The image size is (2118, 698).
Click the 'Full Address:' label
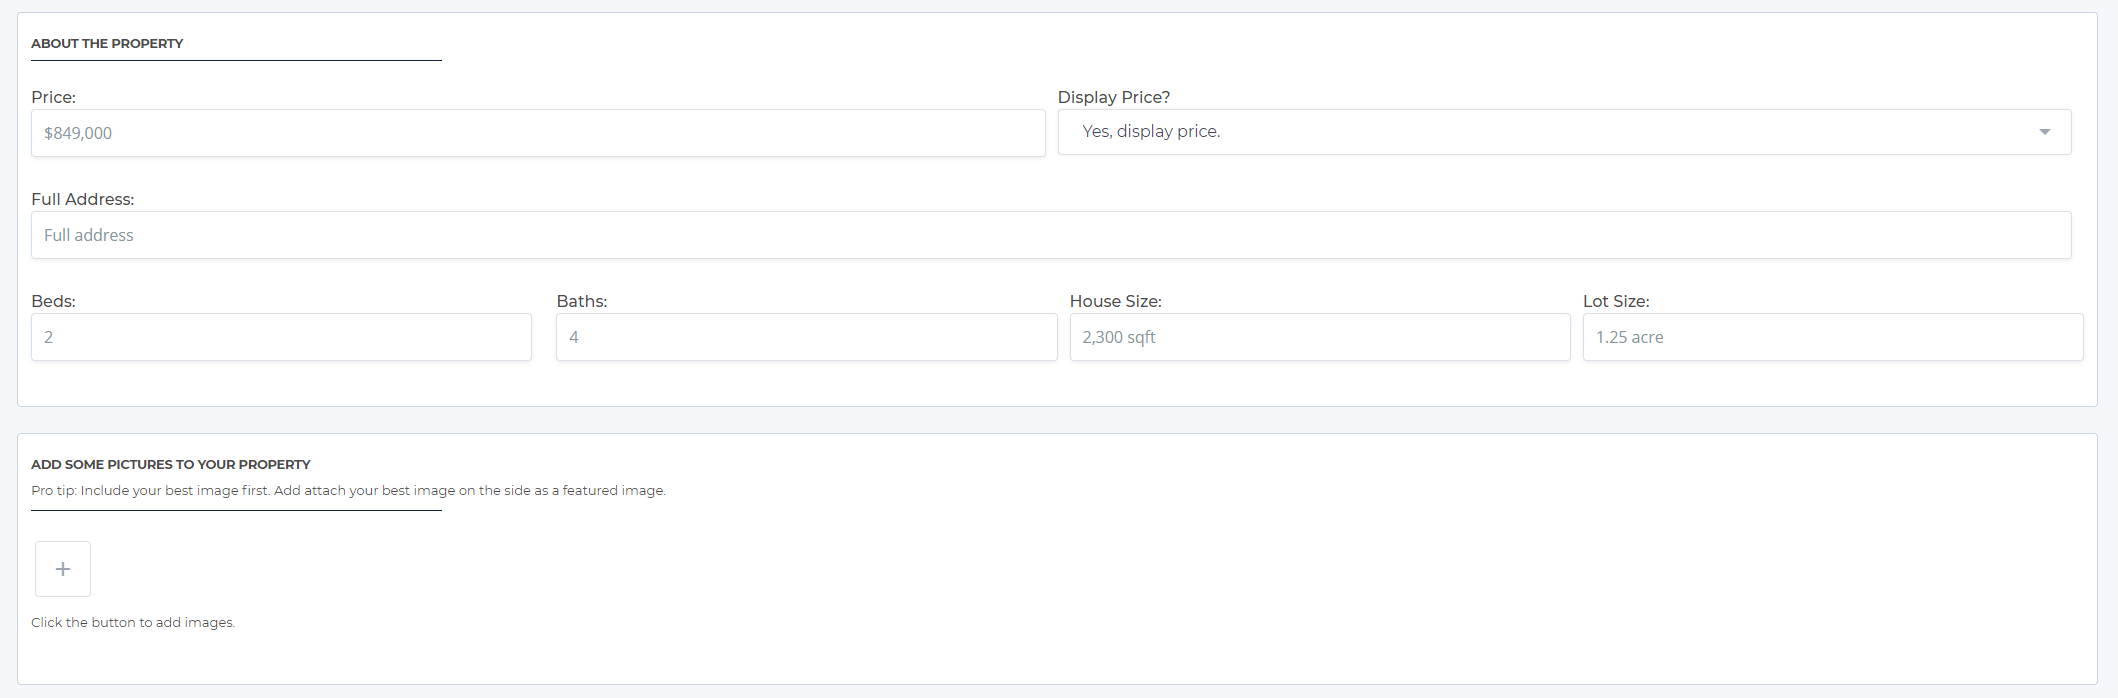[82, 199]
